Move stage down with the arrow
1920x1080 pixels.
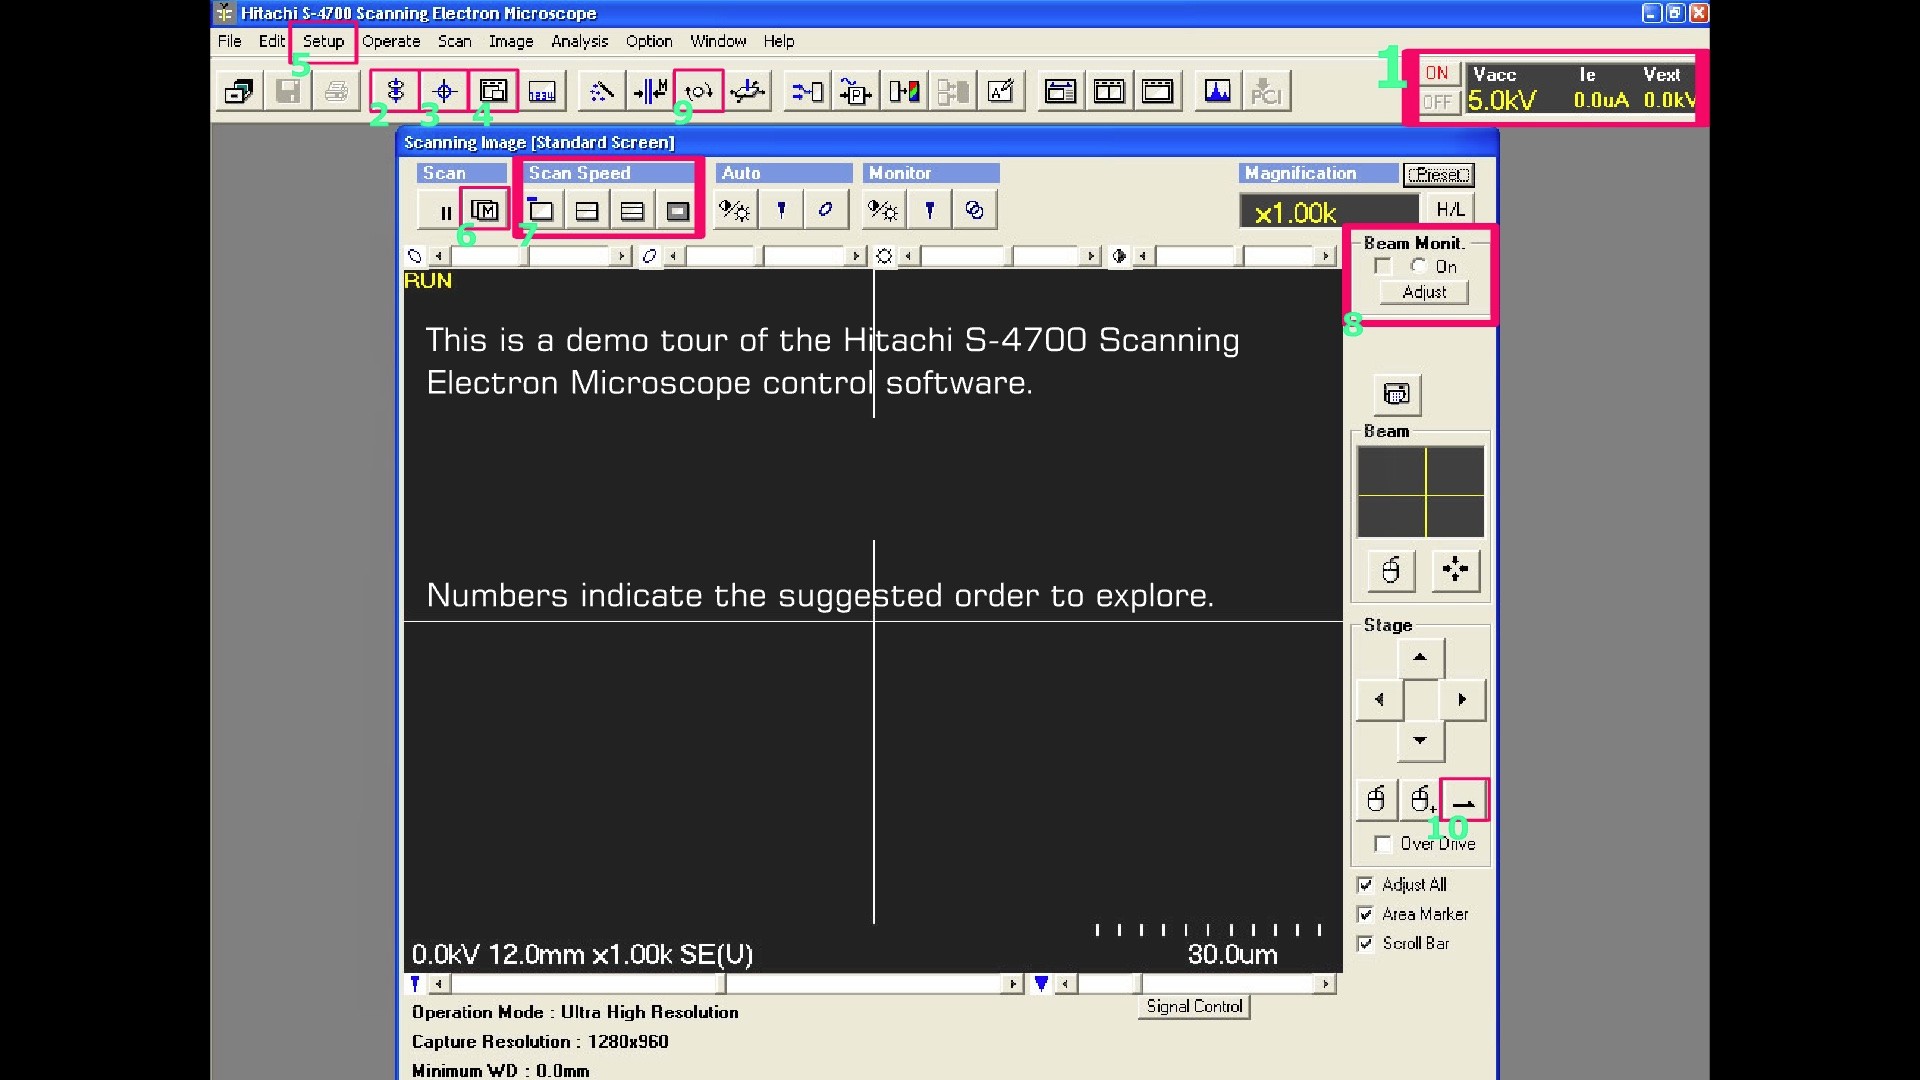1420,741
